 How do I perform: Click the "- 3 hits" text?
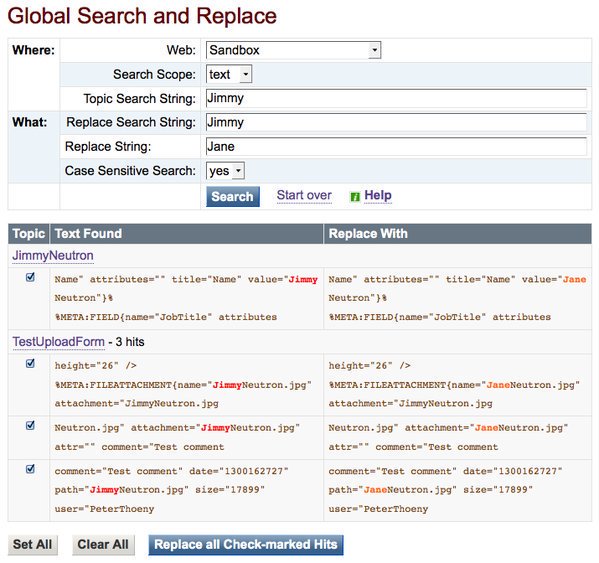126,341
